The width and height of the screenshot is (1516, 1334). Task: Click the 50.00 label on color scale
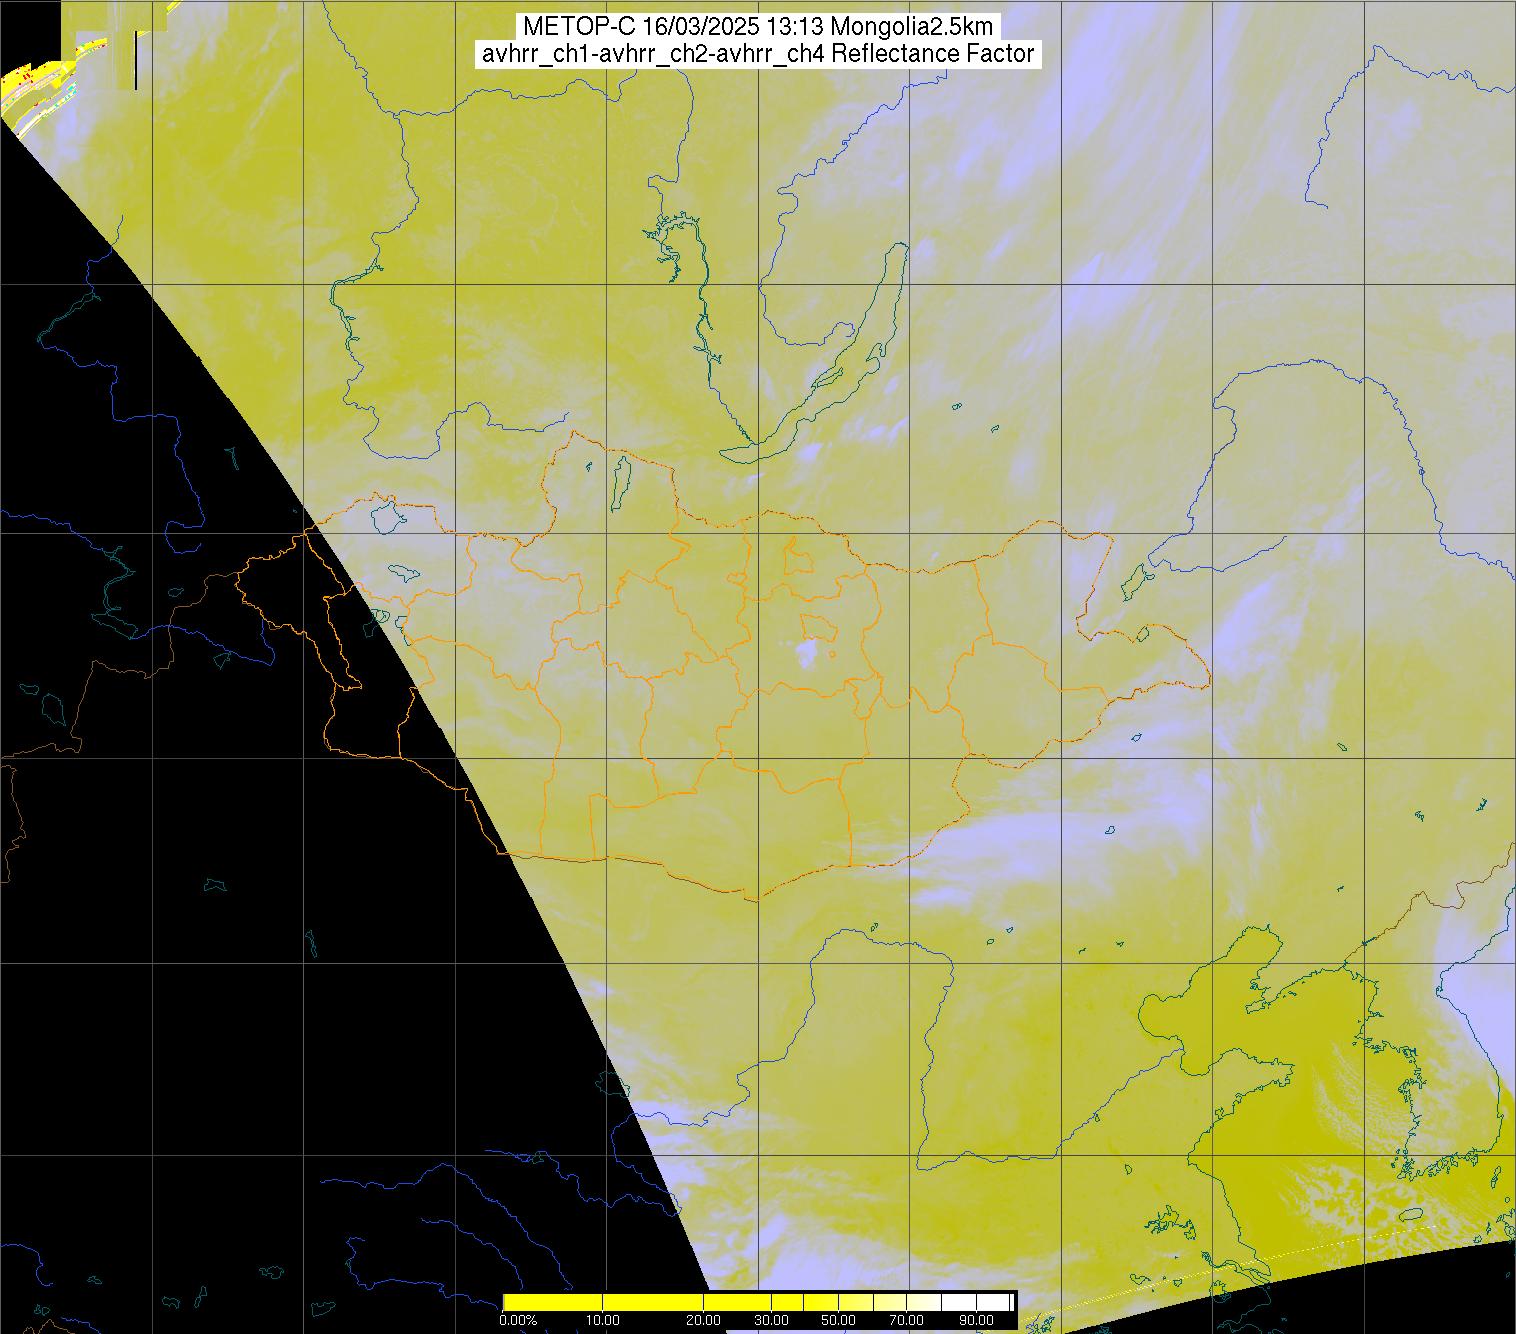(840, 1320)
